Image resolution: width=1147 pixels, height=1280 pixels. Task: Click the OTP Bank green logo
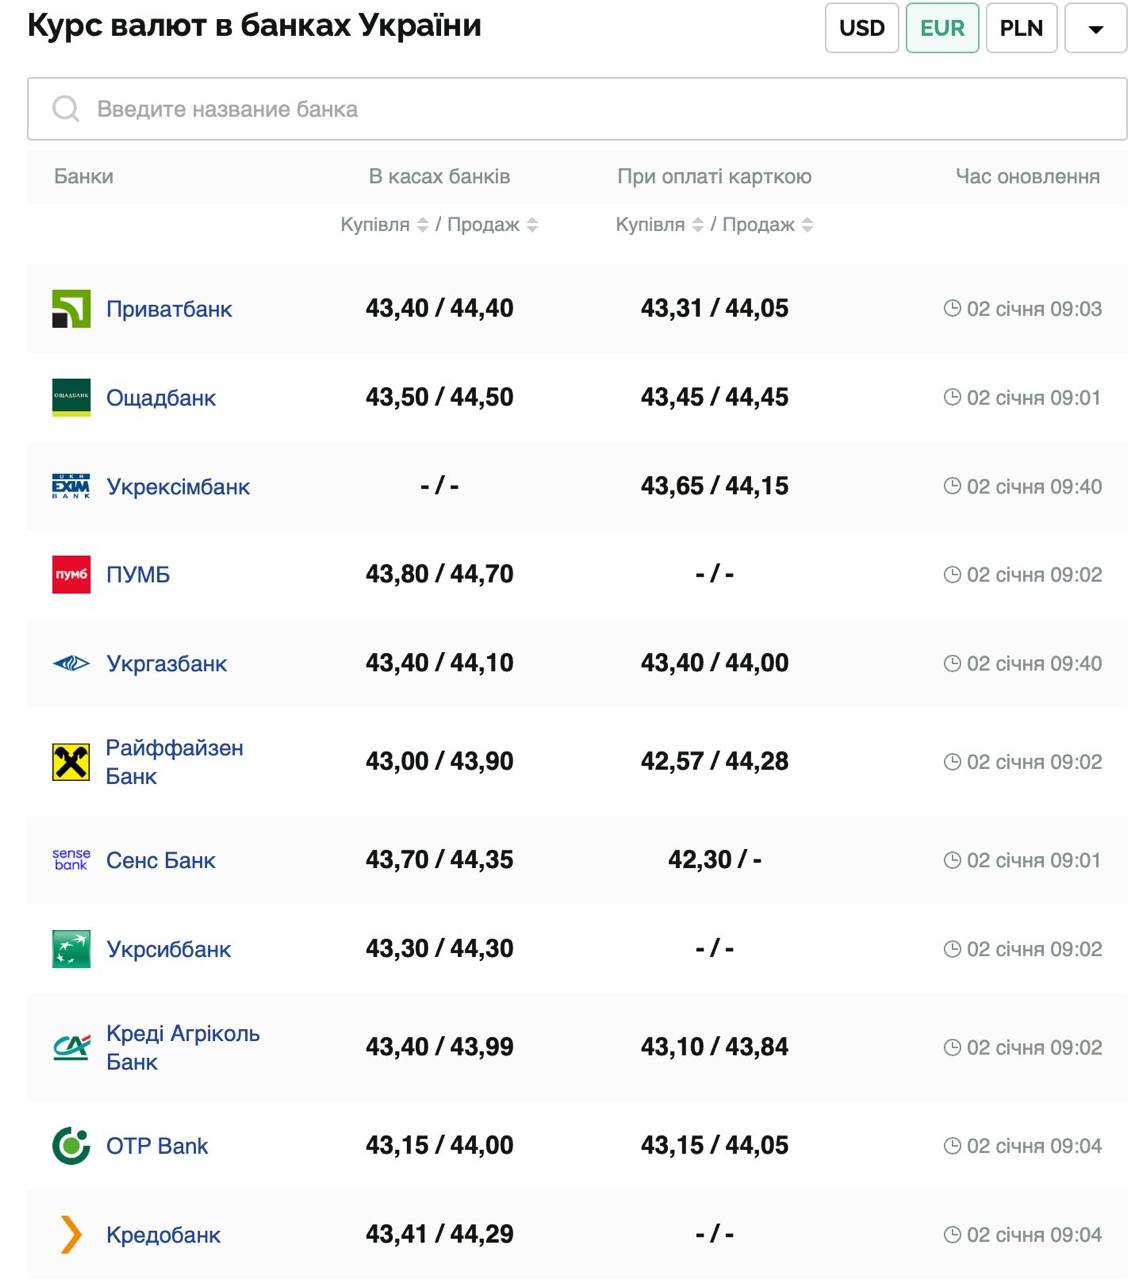point(71,1146)
